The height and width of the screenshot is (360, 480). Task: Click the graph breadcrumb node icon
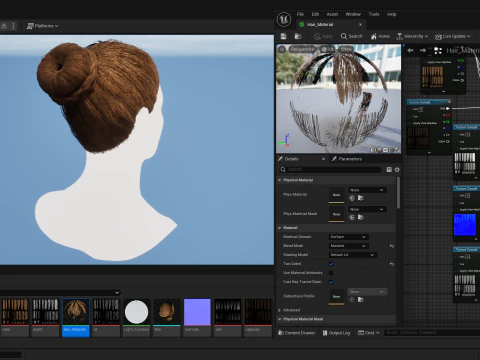pyautogui.click(x=438, y=50)
